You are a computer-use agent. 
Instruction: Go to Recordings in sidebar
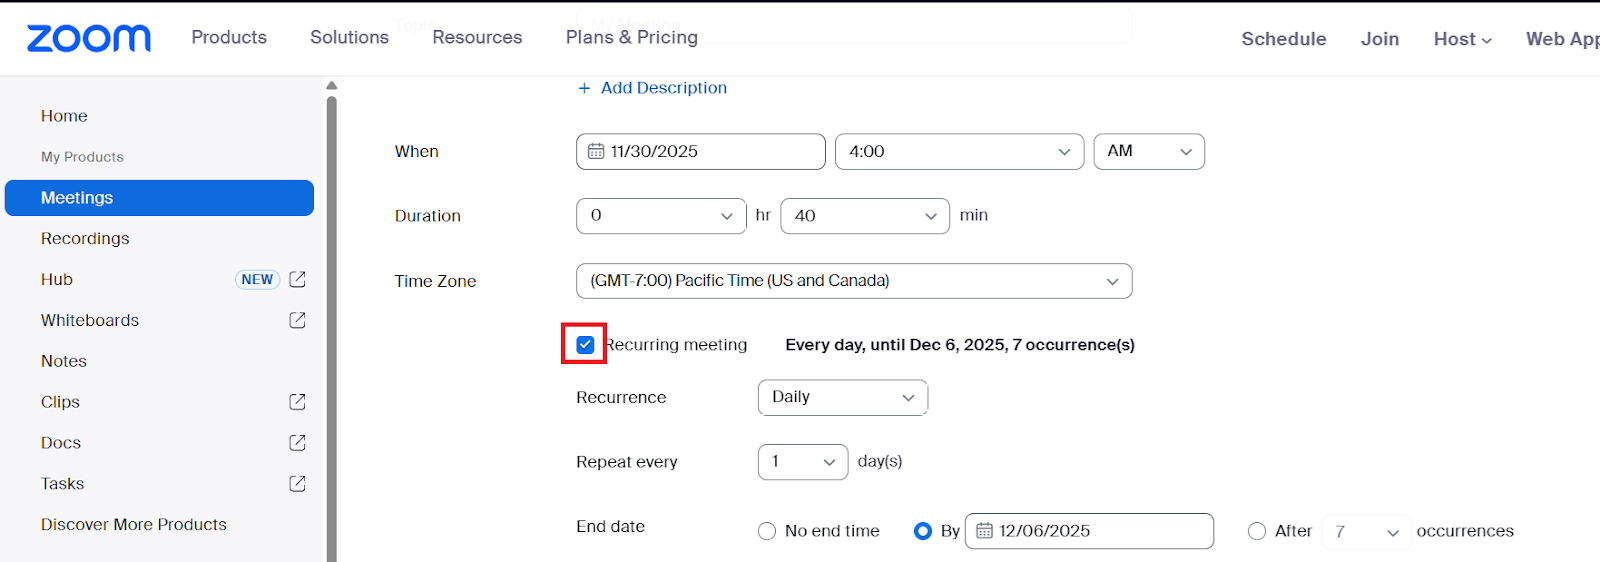[85, 239]
